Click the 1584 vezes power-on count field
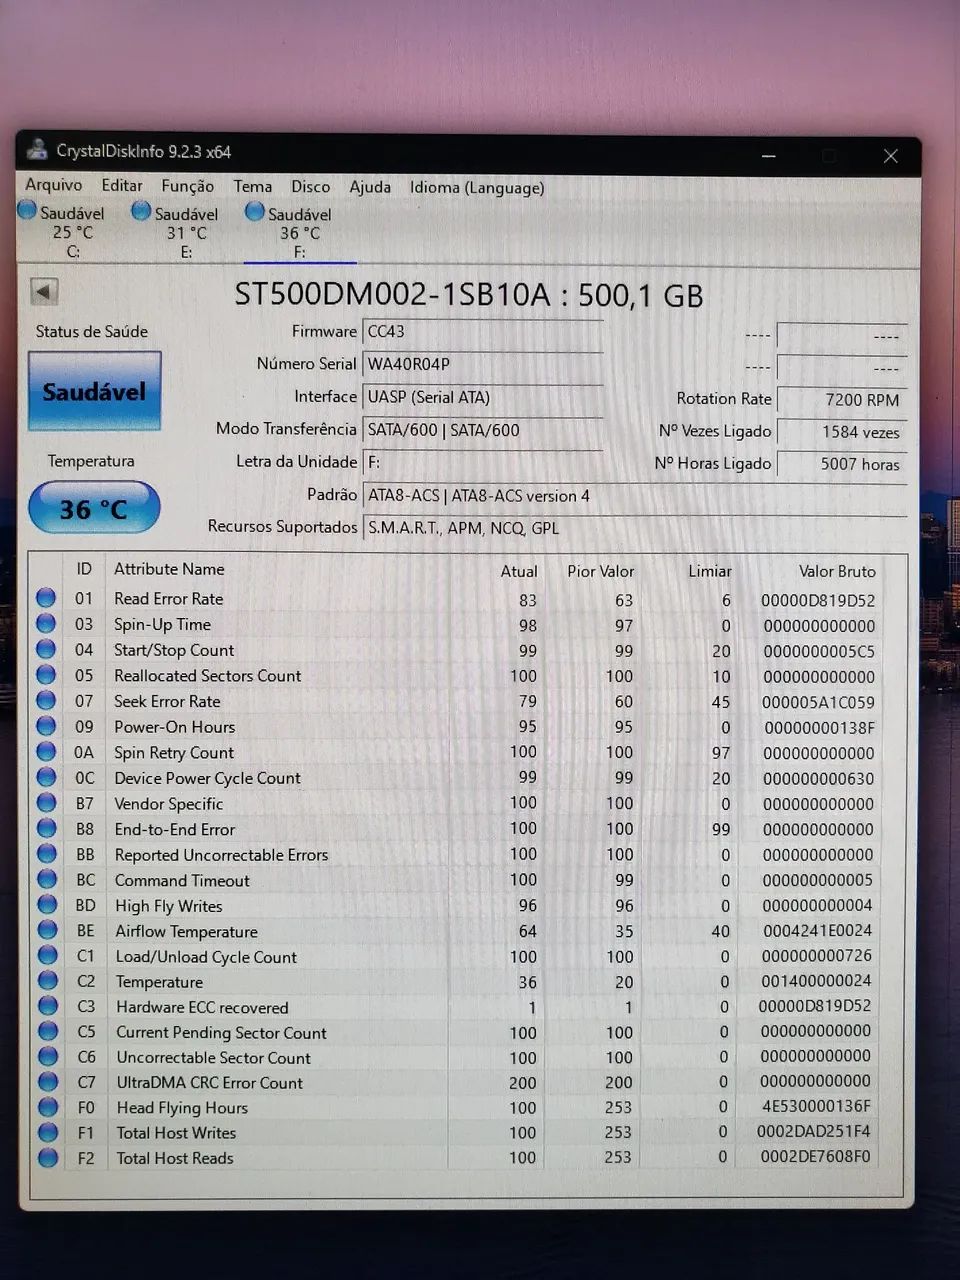 click(842, 431)
